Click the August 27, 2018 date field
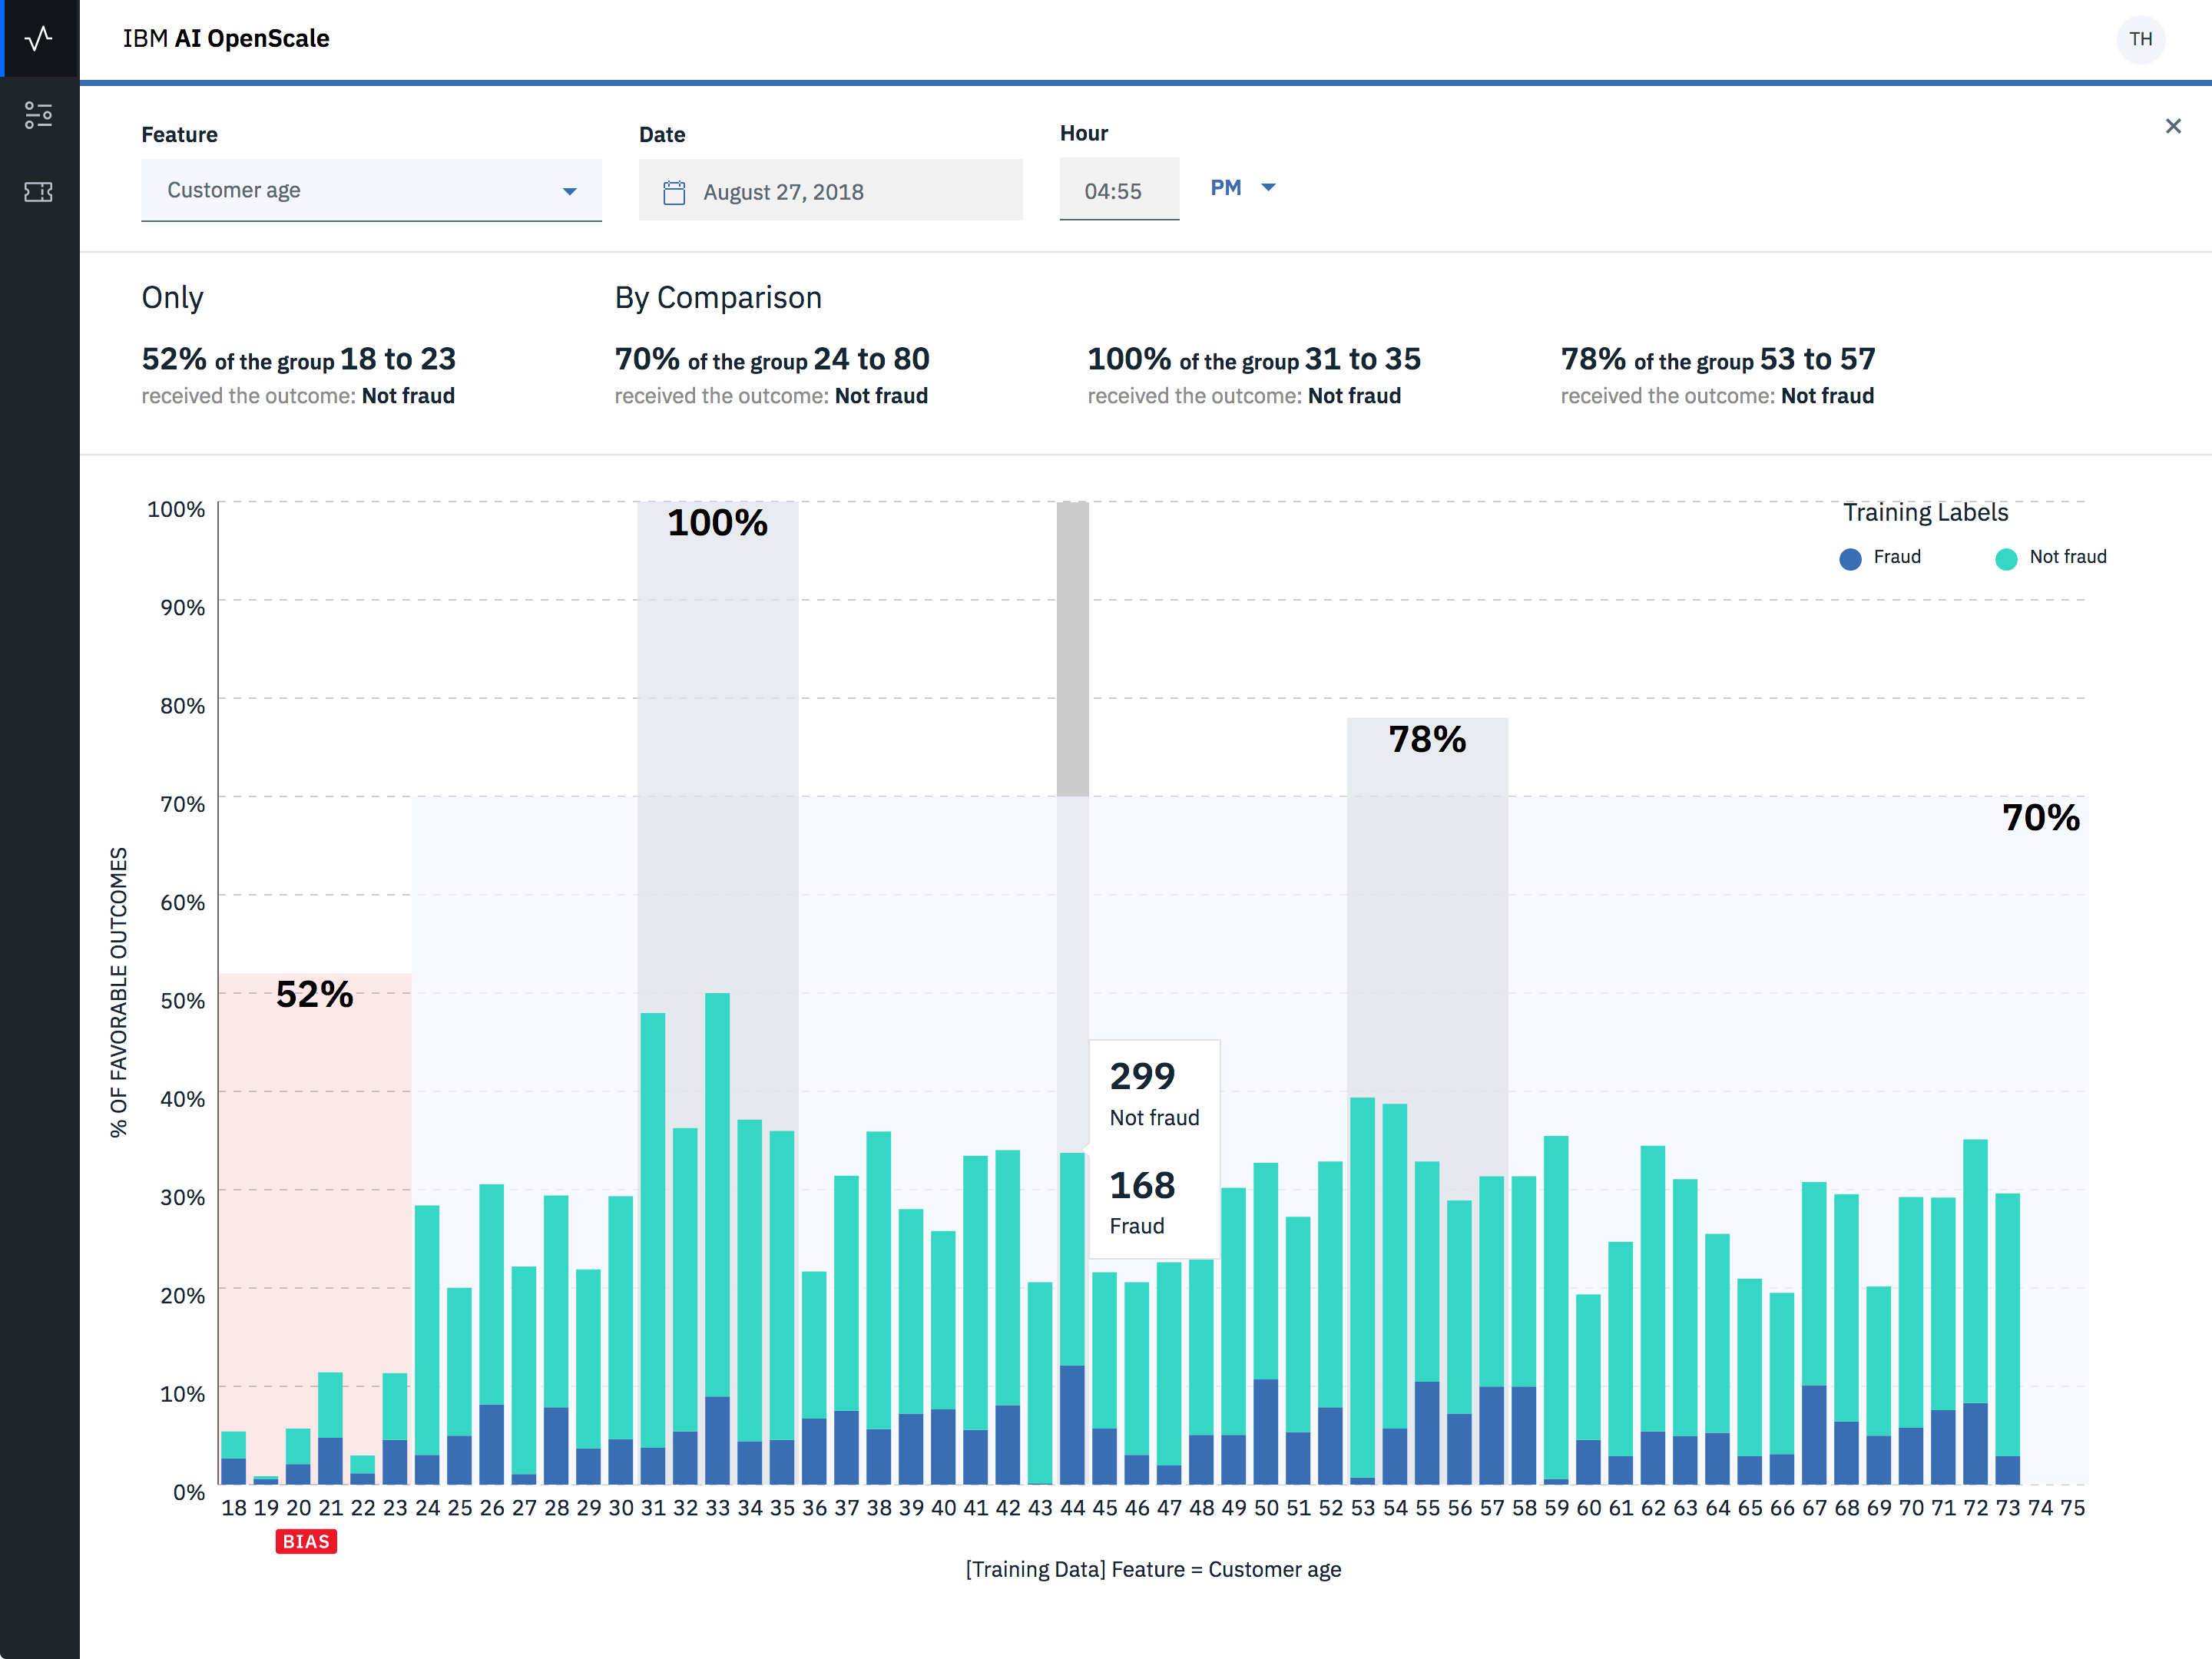2212x1659 pixels. 830,192
